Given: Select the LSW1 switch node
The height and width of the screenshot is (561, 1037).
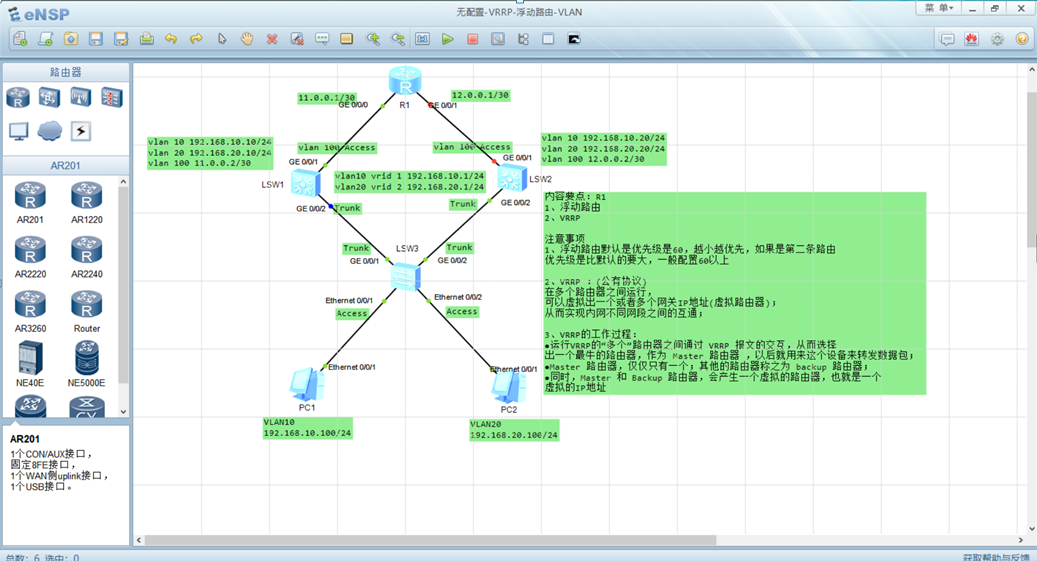Looking at the screenshot, I should coord(305,183).
